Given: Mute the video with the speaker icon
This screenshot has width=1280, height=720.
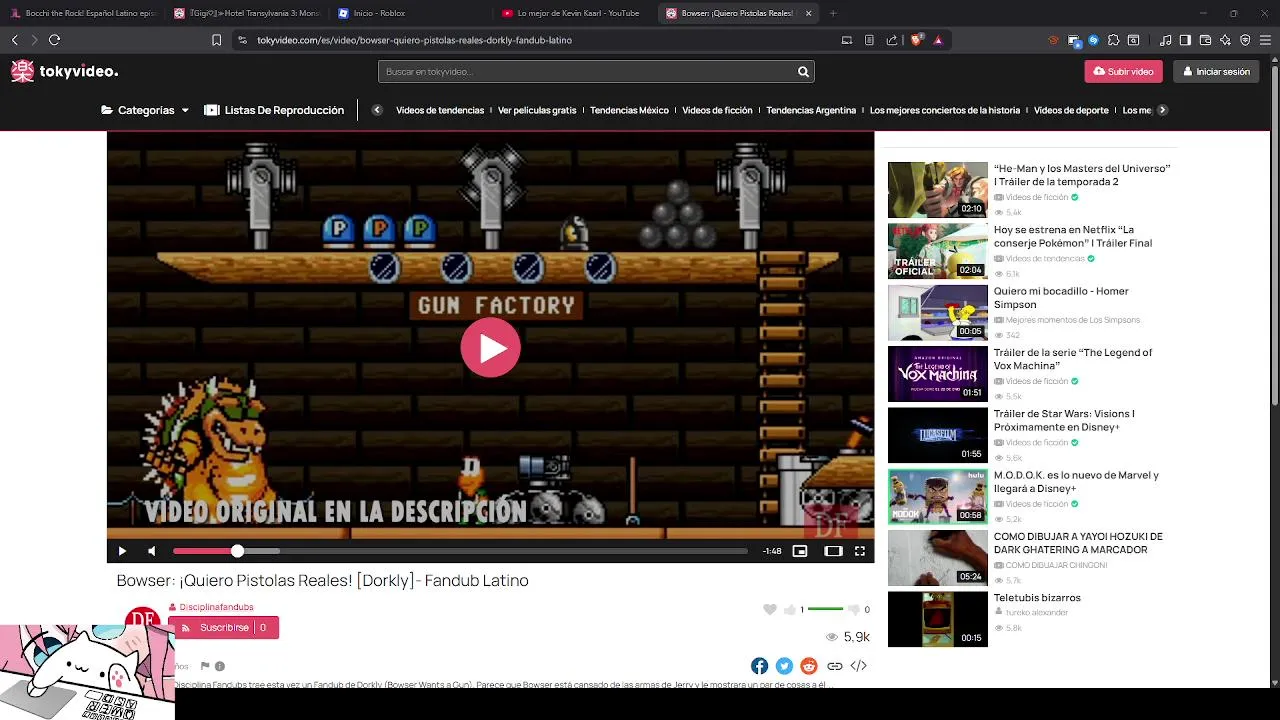Looking at the screenshot, I should 151,551.
